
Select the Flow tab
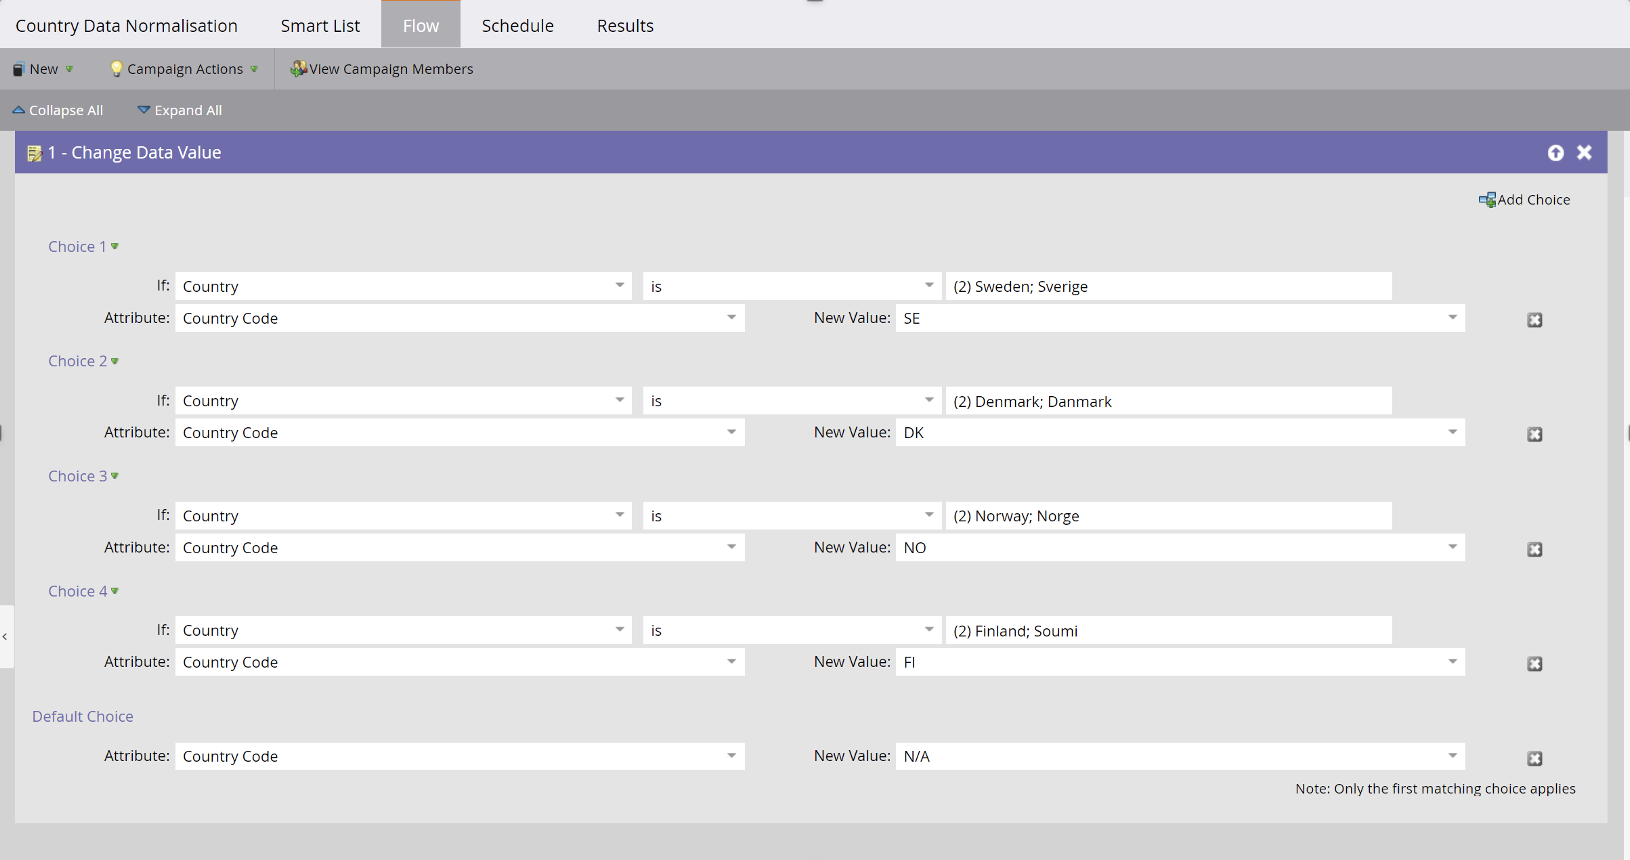pos(421,25)
